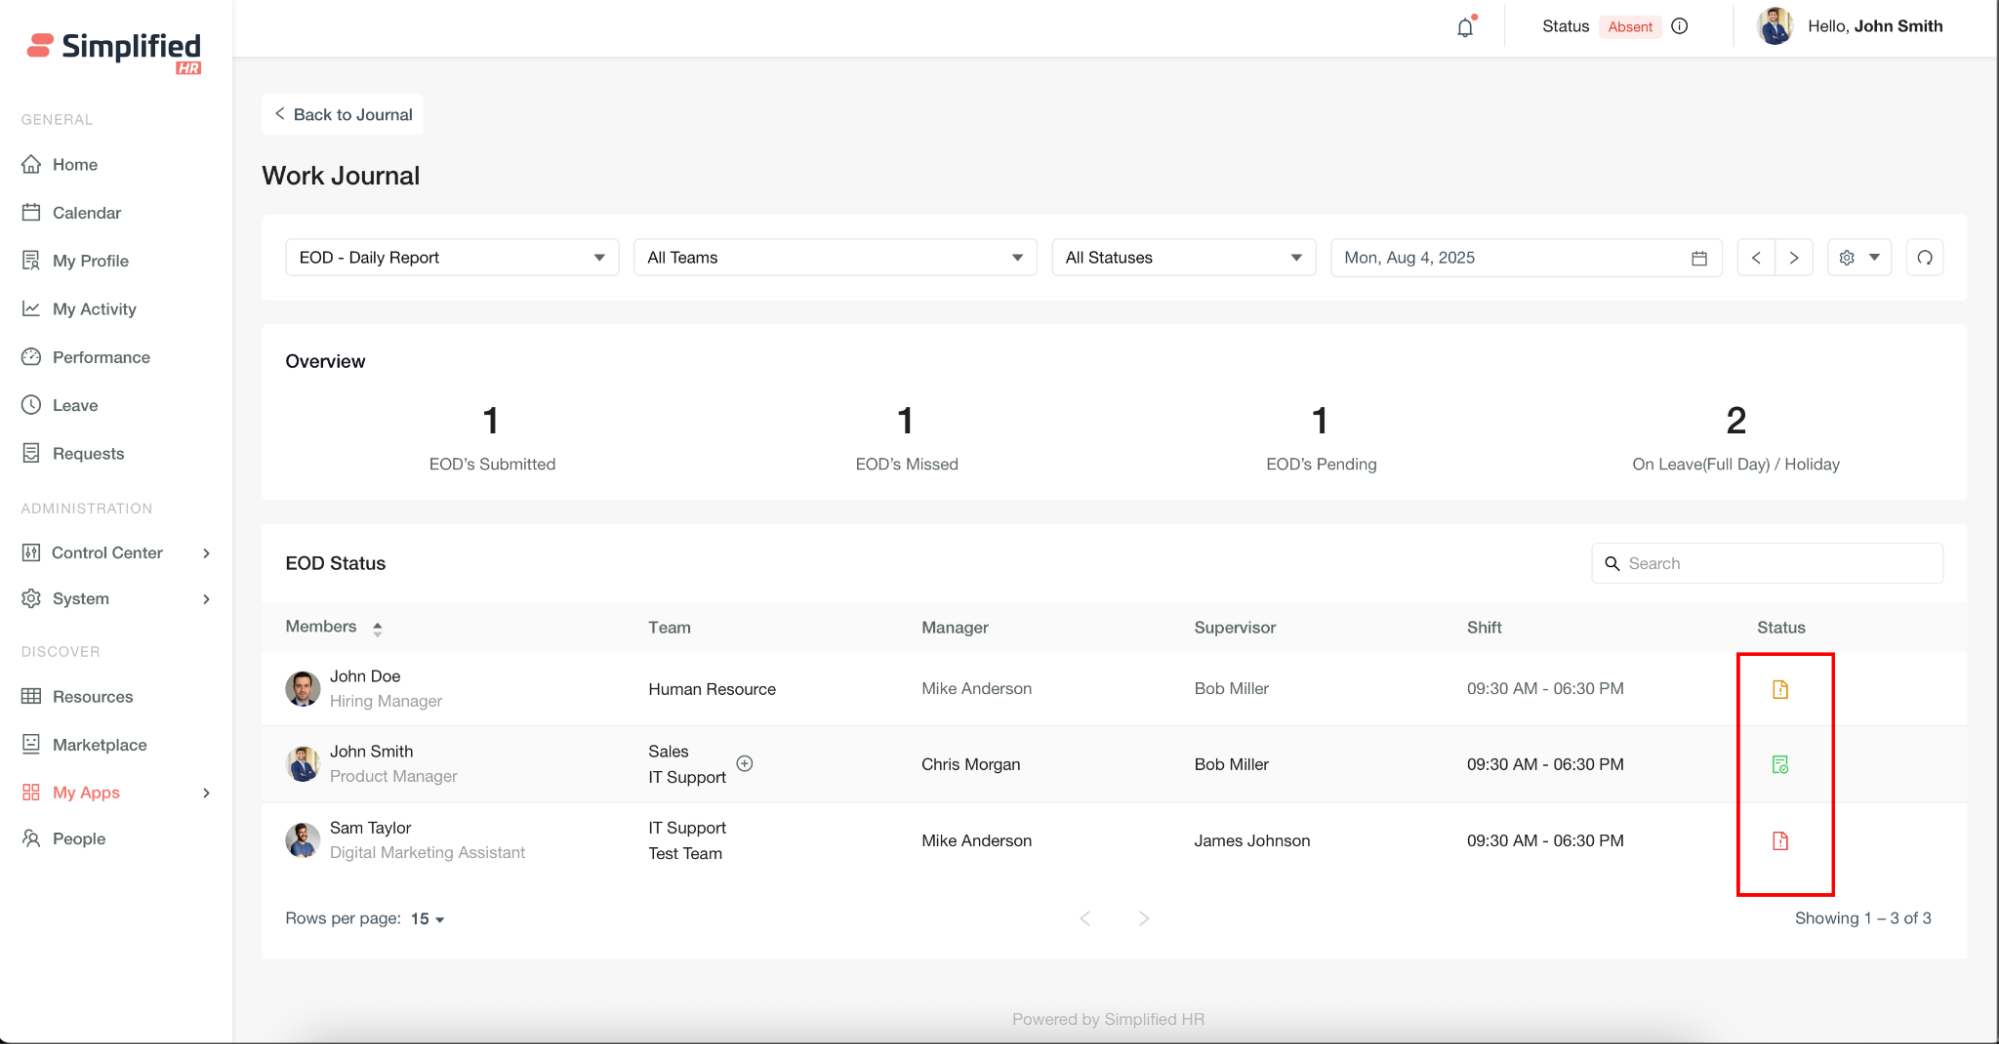Open the EOD - Daily Report dropdown
This screenshot has width=1999, height=1045.
coord(452,258)
